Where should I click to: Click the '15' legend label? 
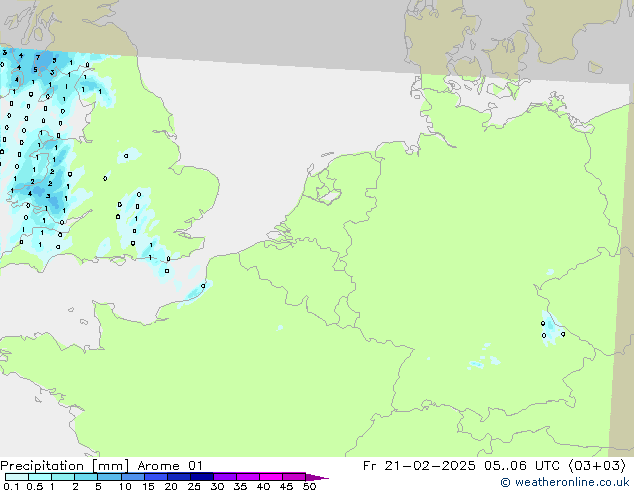pyautogui.click(x=148, y=486)
